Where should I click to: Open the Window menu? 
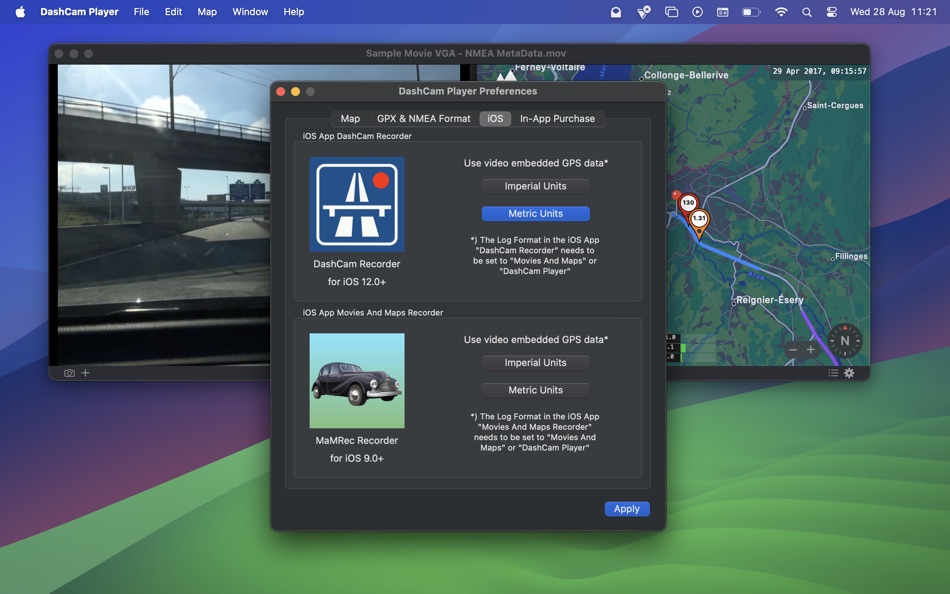point(250,12)
